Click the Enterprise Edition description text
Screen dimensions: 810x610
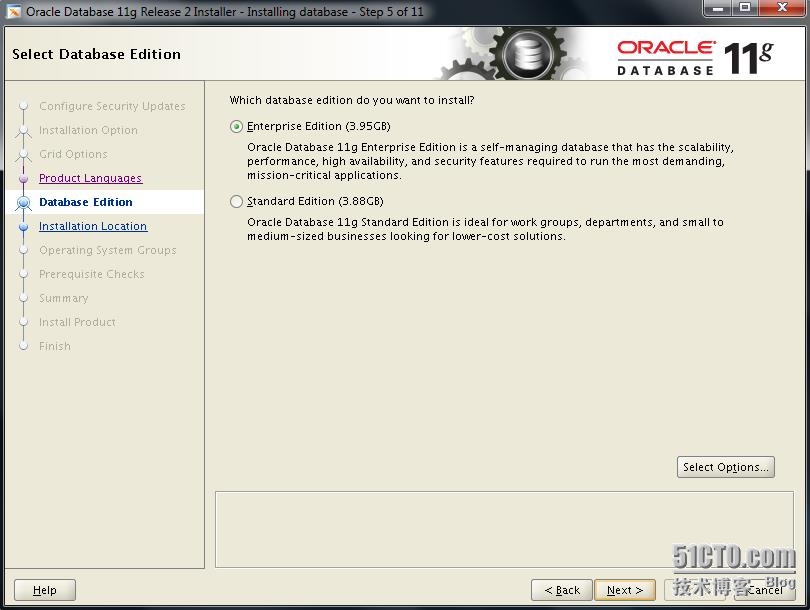tap(490, 161)
